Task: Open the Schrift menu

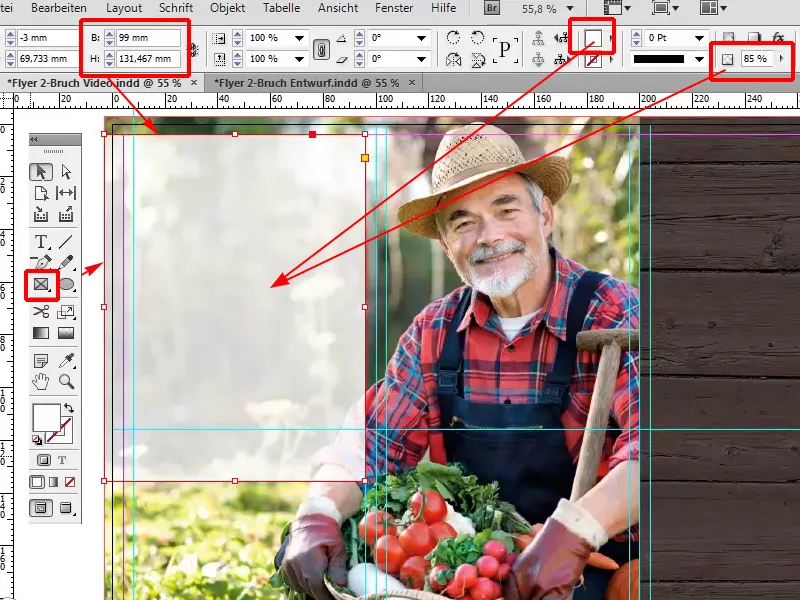Action: tap(176, 8)
